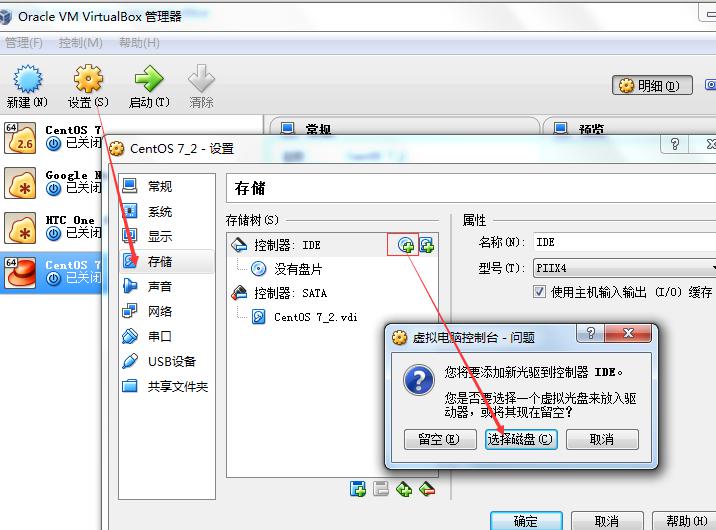Toggle 使用主机输入输出 (I/O) 缓存 checkbox
716x530 pixels.
(539, 292)
